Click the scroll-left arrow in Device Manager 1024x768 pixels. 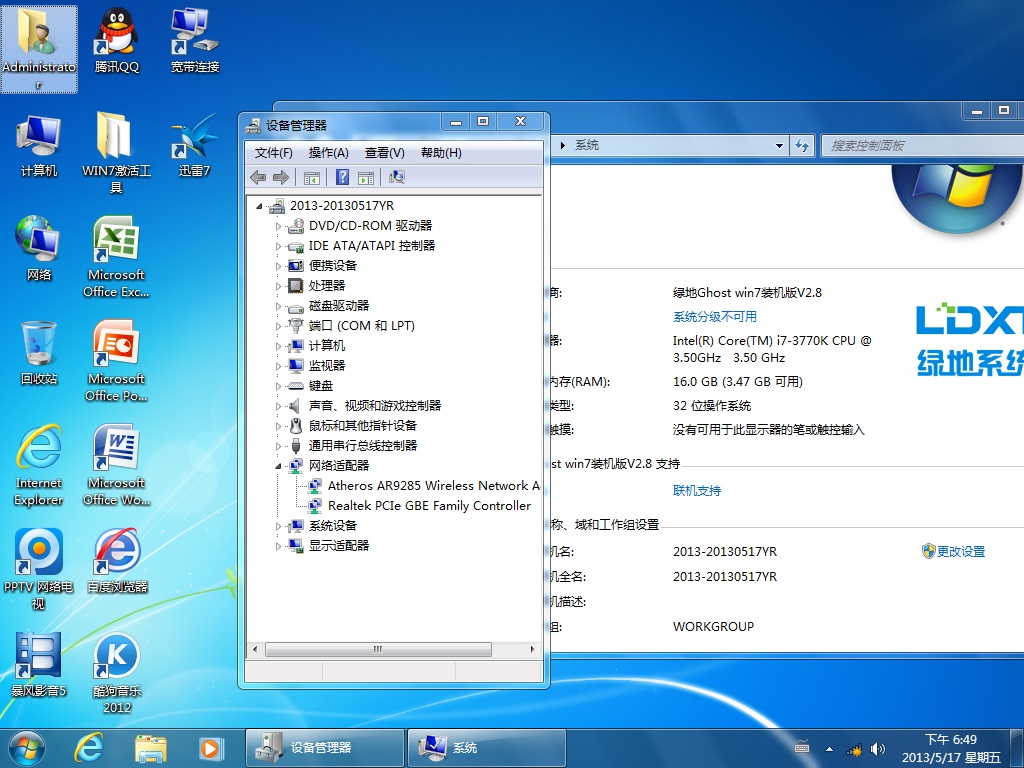coord(255,649)
